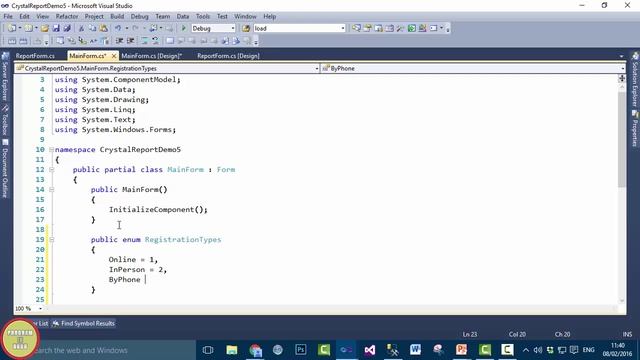Undo the last edit with the Undo icon
The width and height of the screenshot is (640, 360).
click(x=118, y=28)
